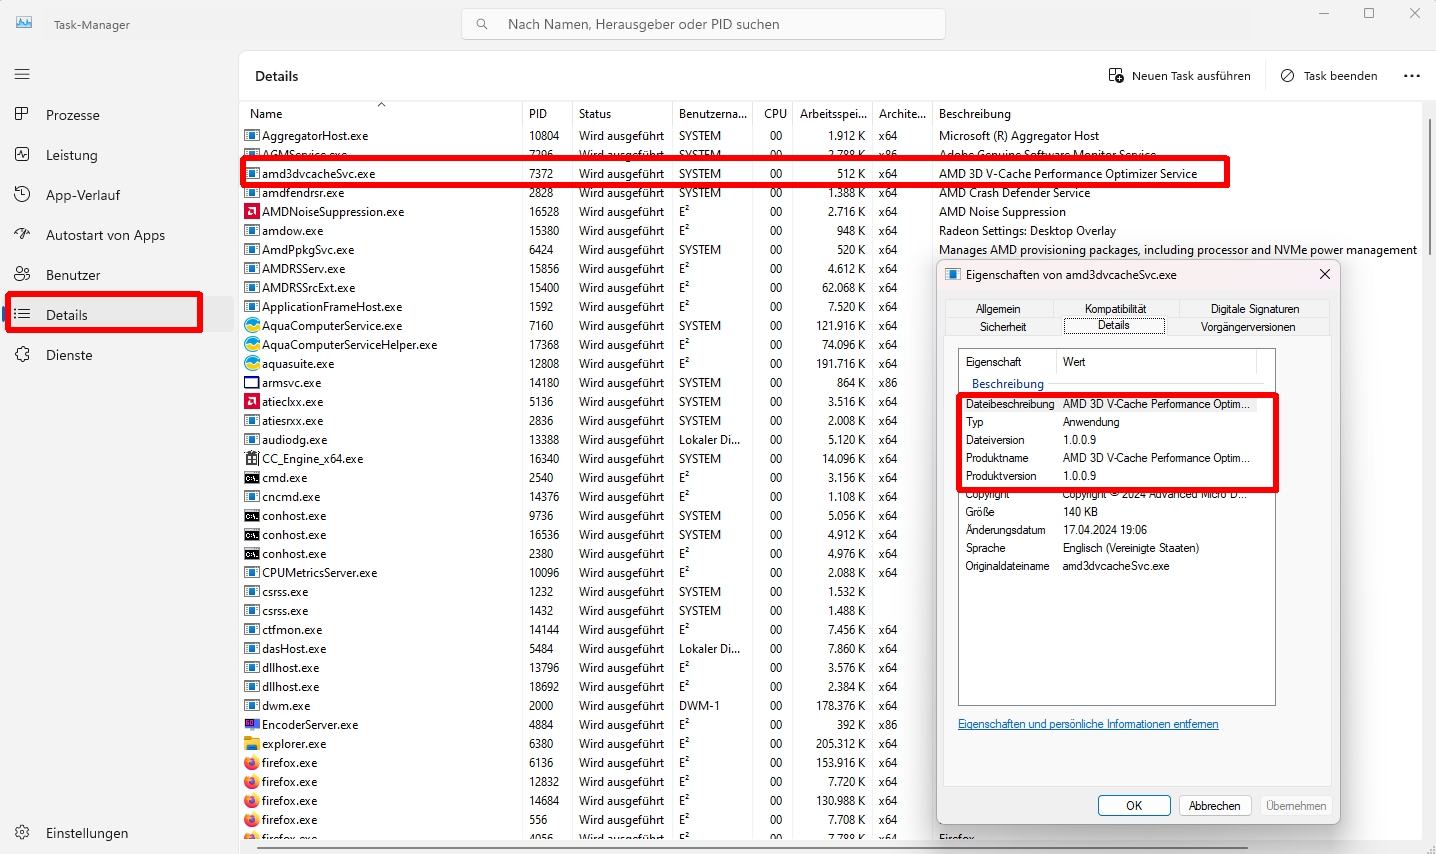Click Neuen Task ausführen
The height and width of the screenshot is (854, 1436).
[x=1180, y=76]
